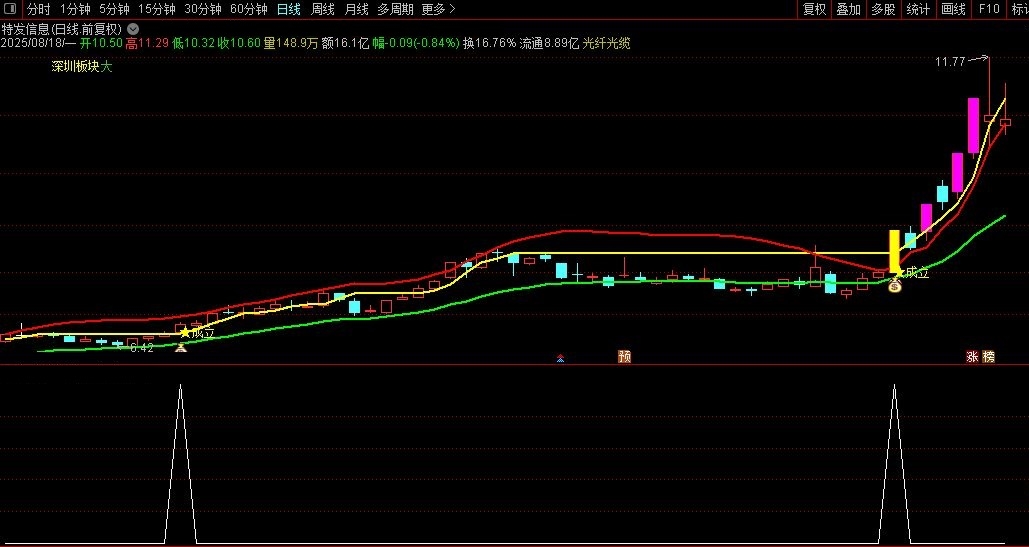Switch to the 分时 intraday view
Viewport: 1029px width, 547px height.
tap(39, 9)
